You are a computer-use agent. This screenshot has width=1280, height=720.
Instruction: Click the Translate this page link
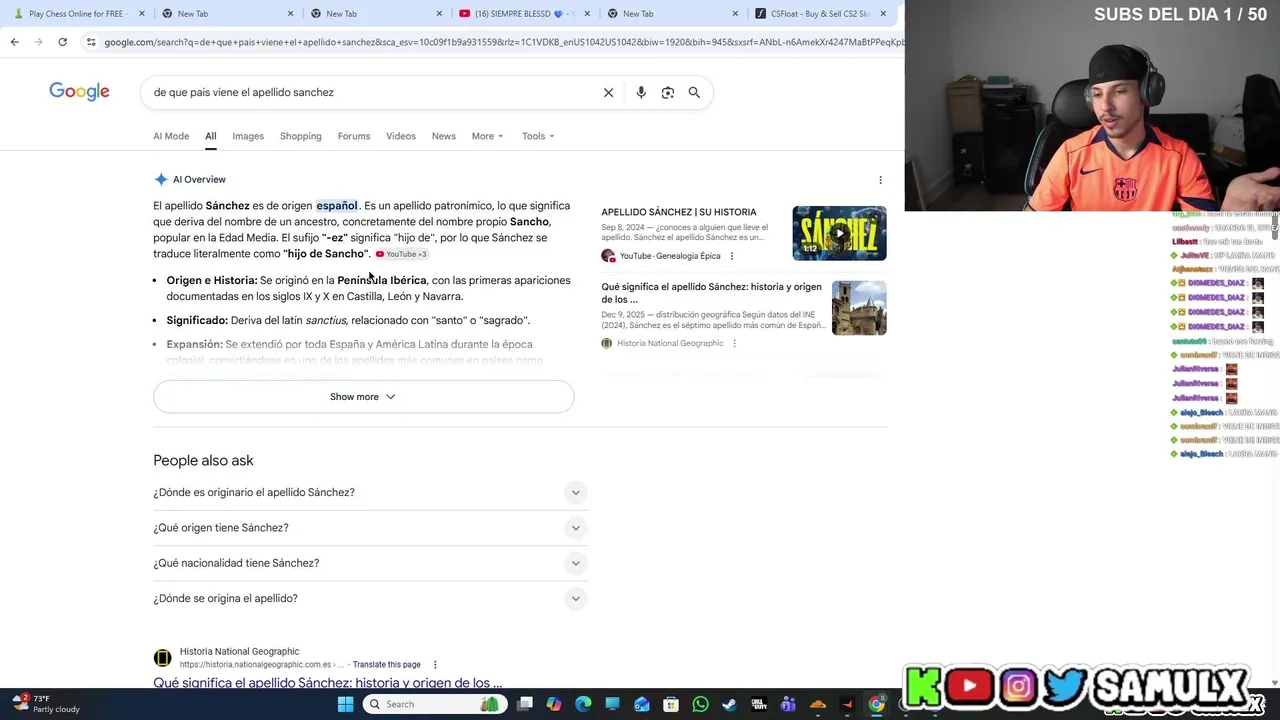tap(387, 665)
